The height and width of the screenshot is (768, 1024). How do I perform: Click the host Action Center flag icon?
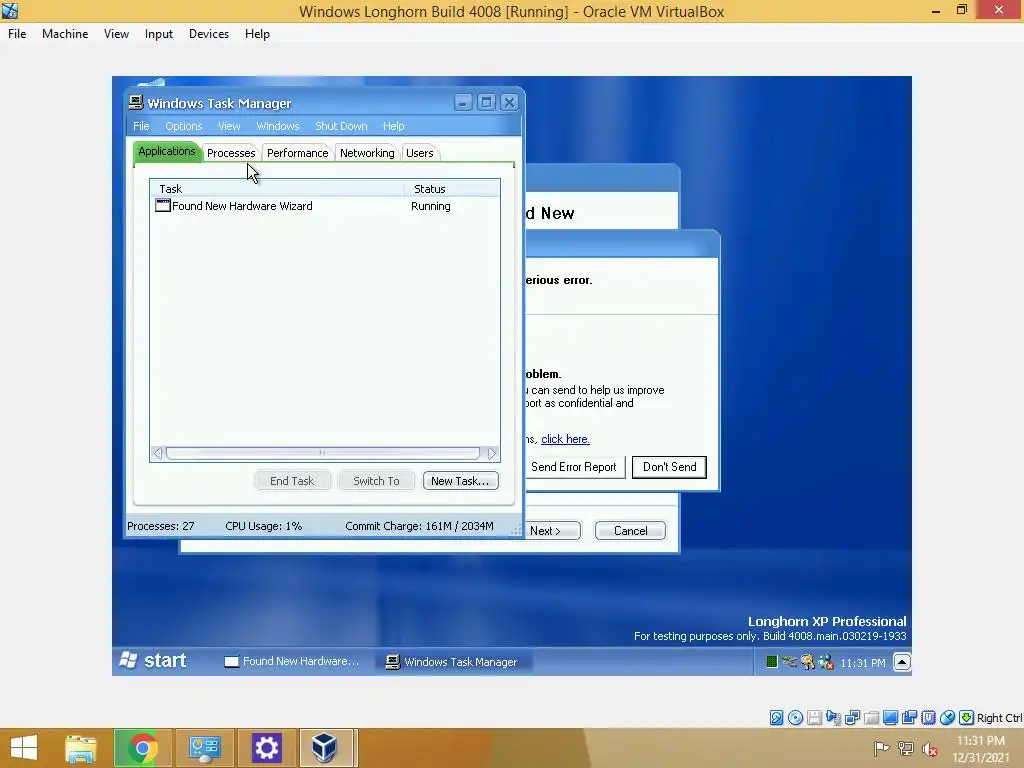coord(881,748)
